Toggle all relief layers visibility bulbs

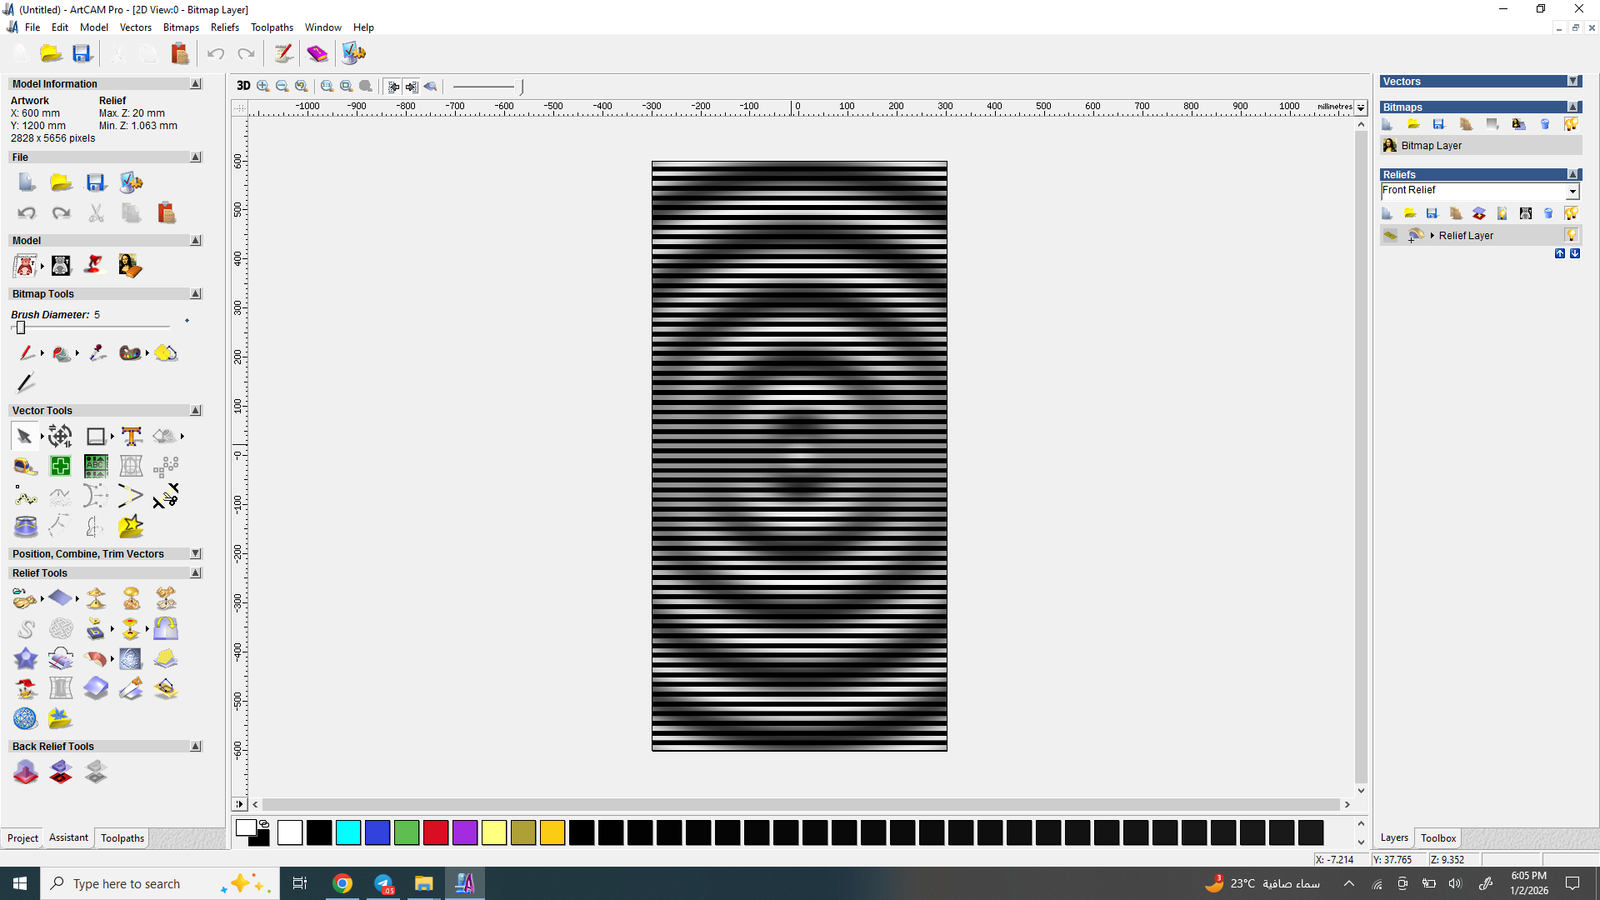point(1571,213)
